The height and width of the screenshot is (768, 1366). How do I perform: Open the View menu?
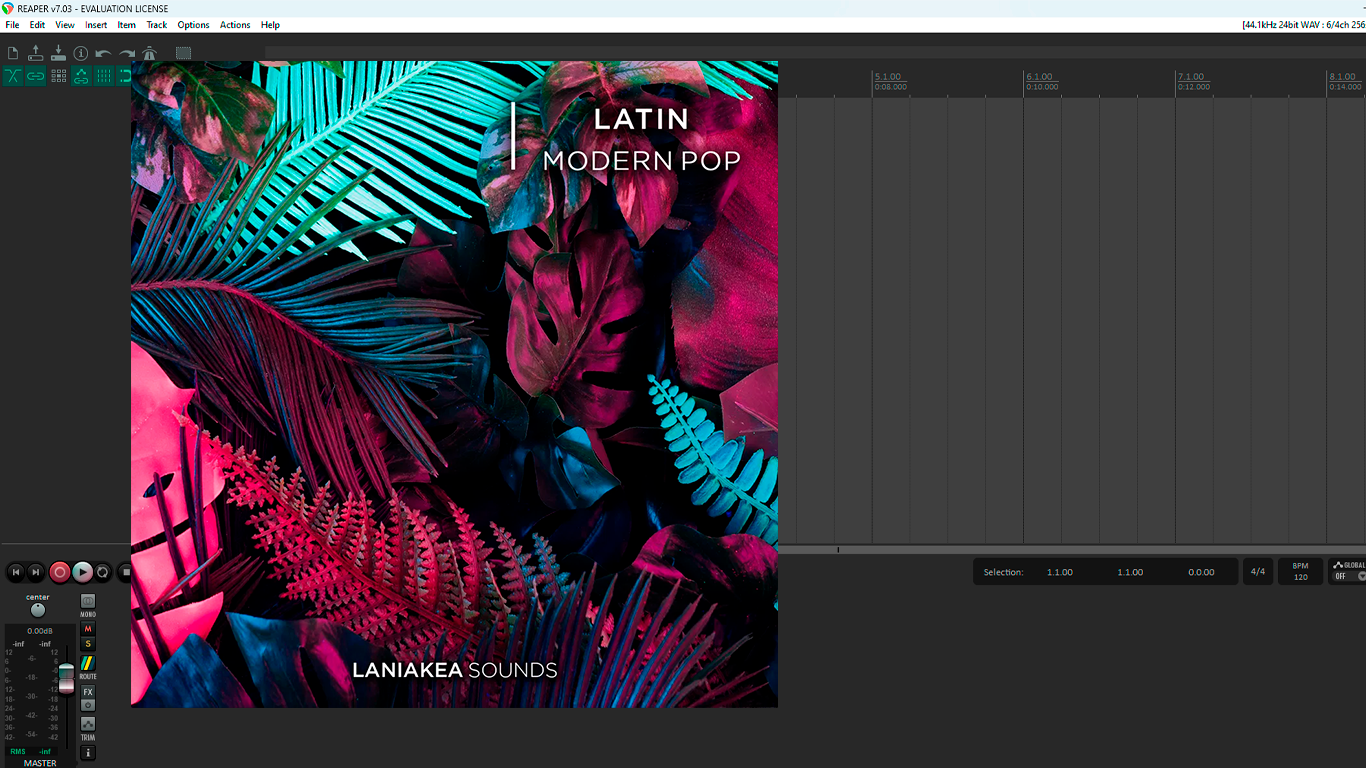click(65, 25)
